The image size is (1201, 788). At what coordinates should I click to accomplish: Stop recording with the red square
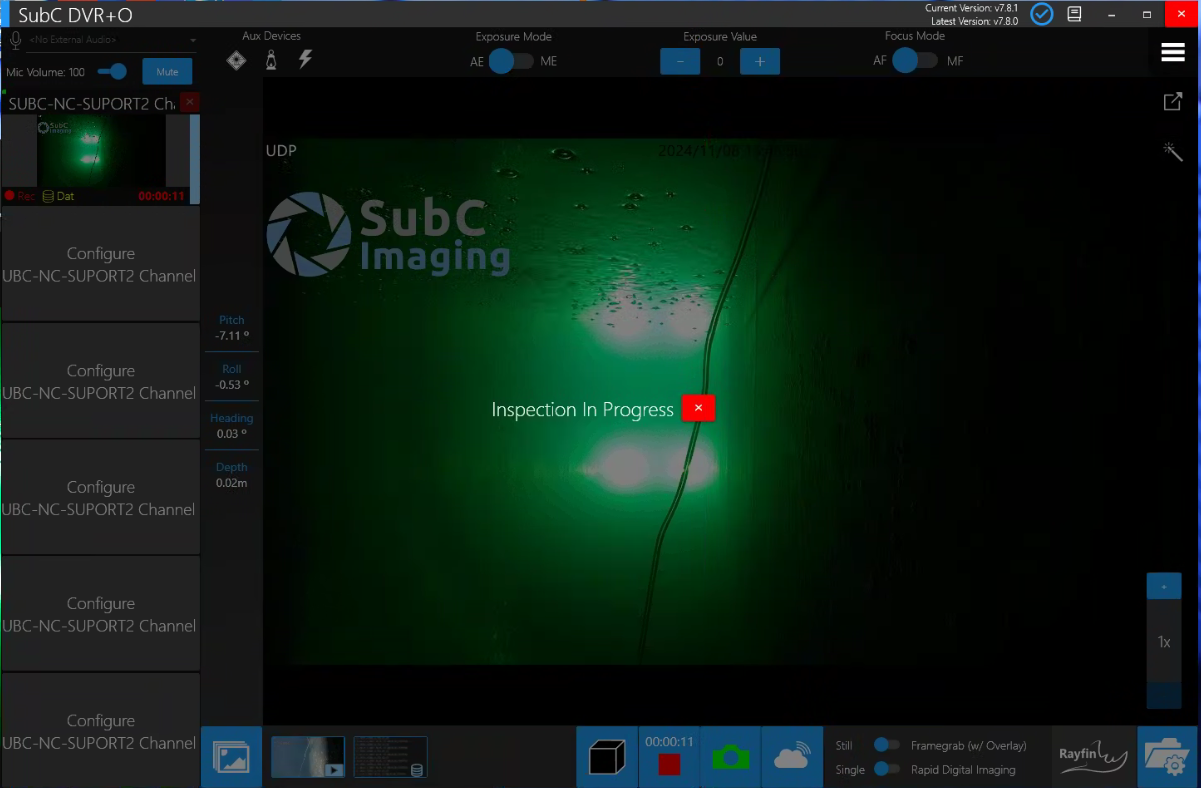click(x=669, y=765)
